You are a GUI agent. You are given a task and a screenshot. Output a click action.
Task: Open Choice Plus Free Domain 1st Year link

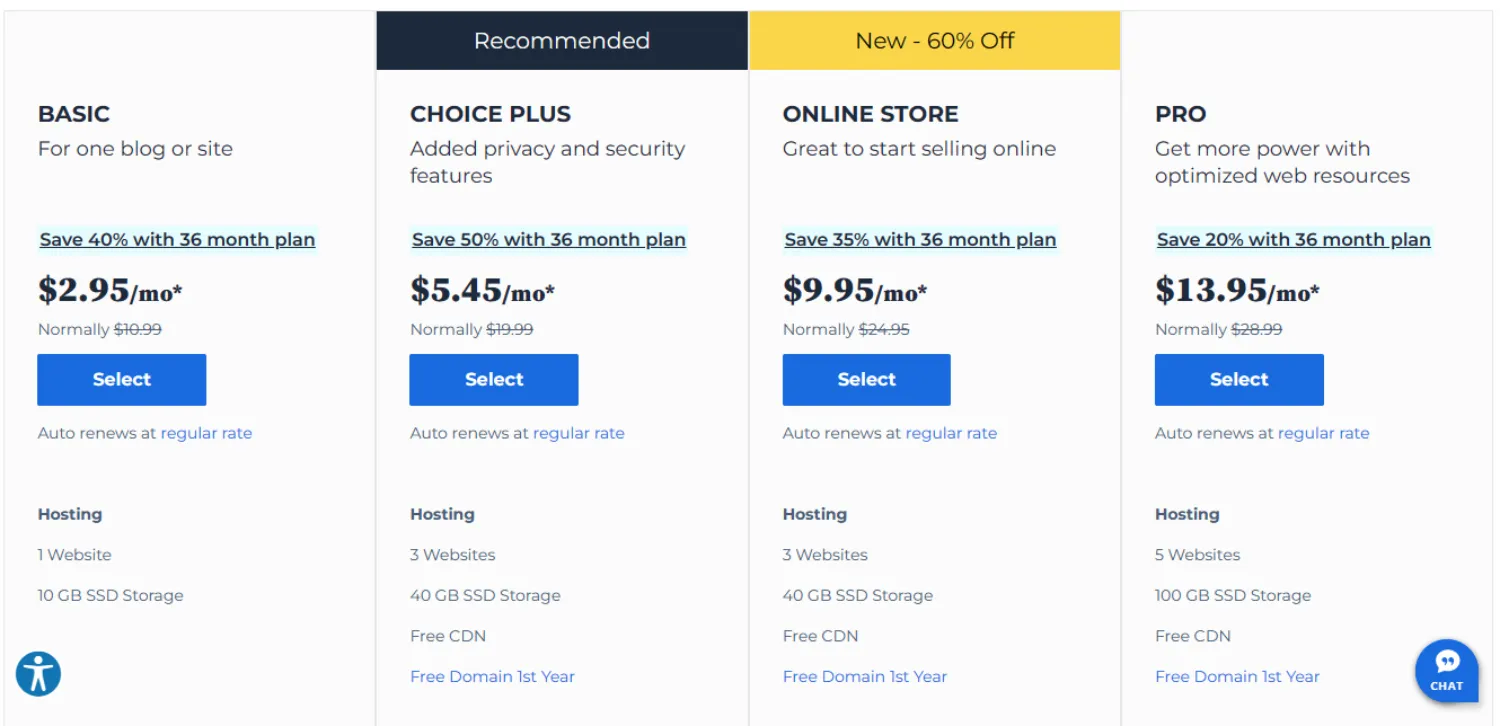(492, 676)
